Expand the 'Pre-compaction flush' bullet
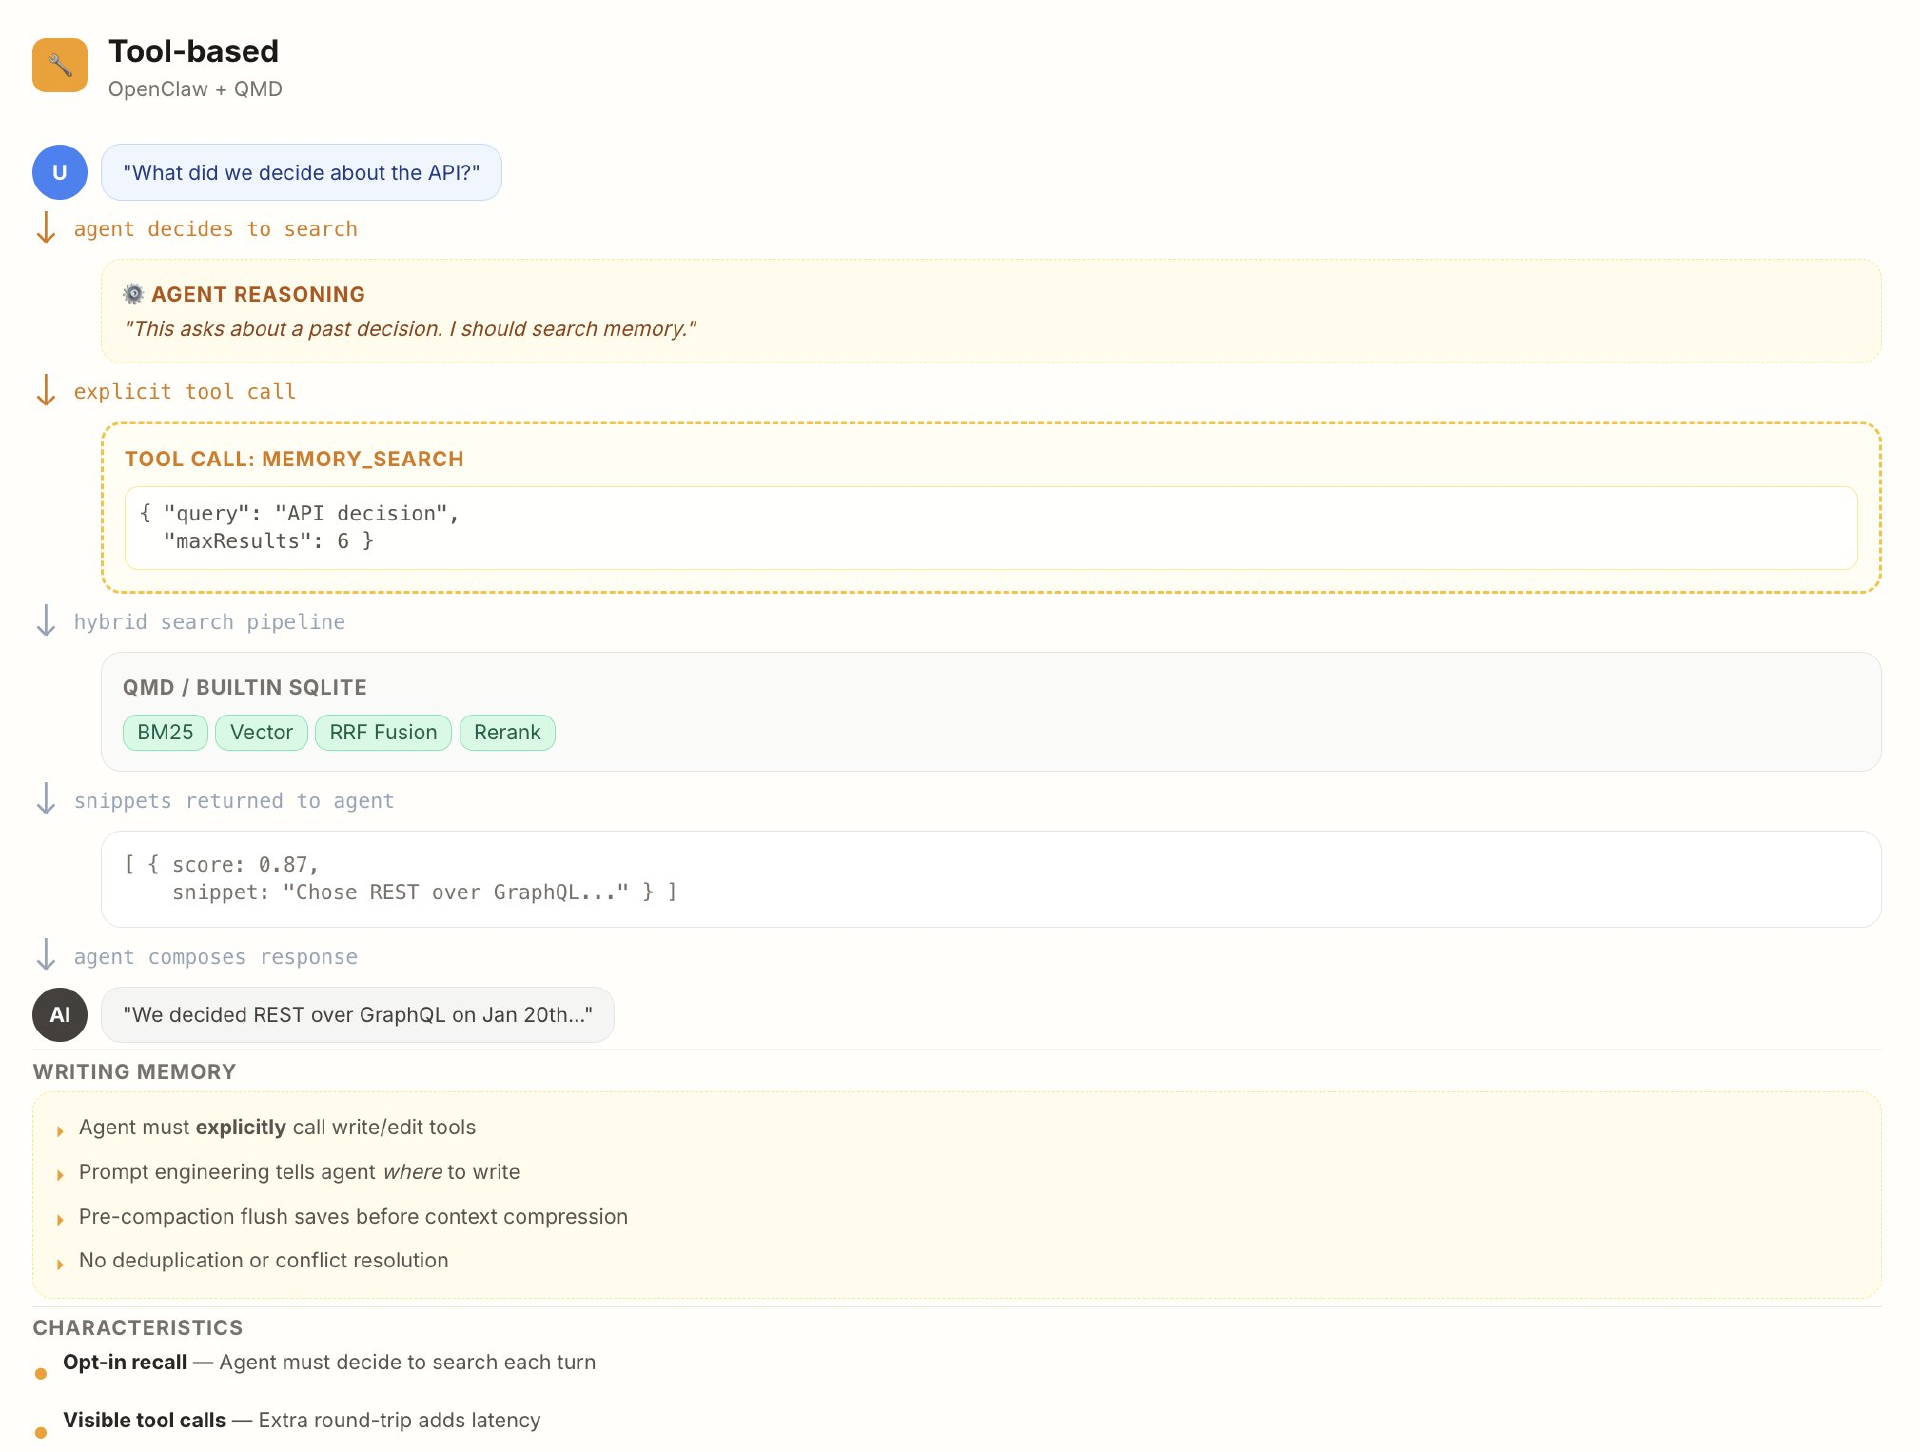 click(x=60, y=1219)
